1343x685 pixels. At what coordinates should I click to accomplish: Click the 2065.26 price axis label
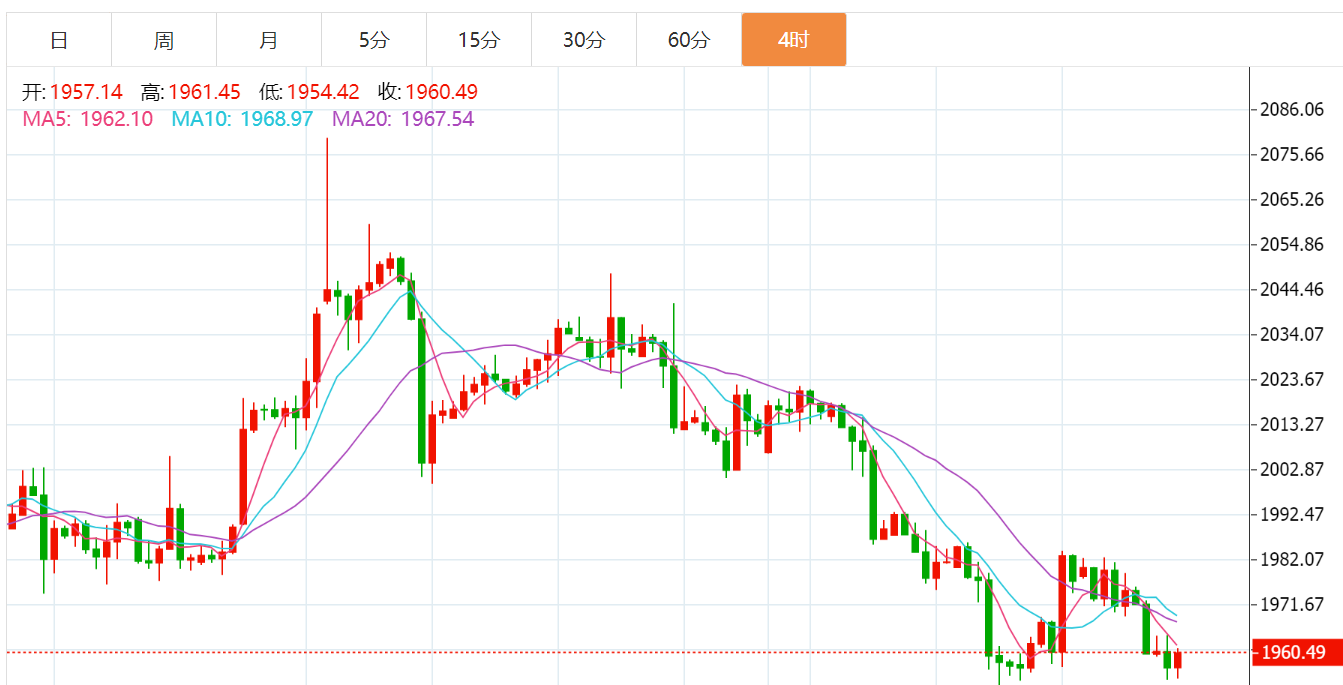(x=1294, y=200)
